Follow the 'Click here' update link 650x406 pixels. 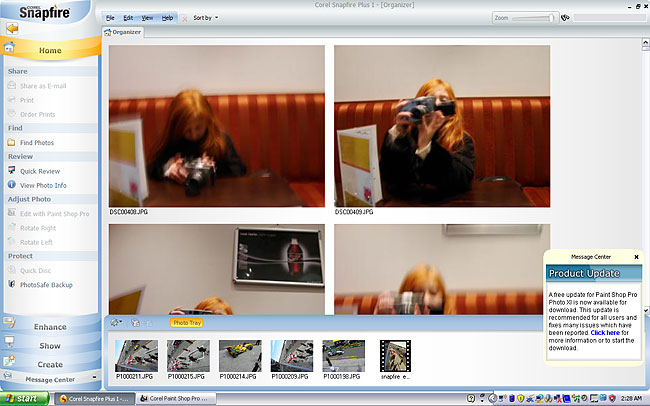(604, 333)
